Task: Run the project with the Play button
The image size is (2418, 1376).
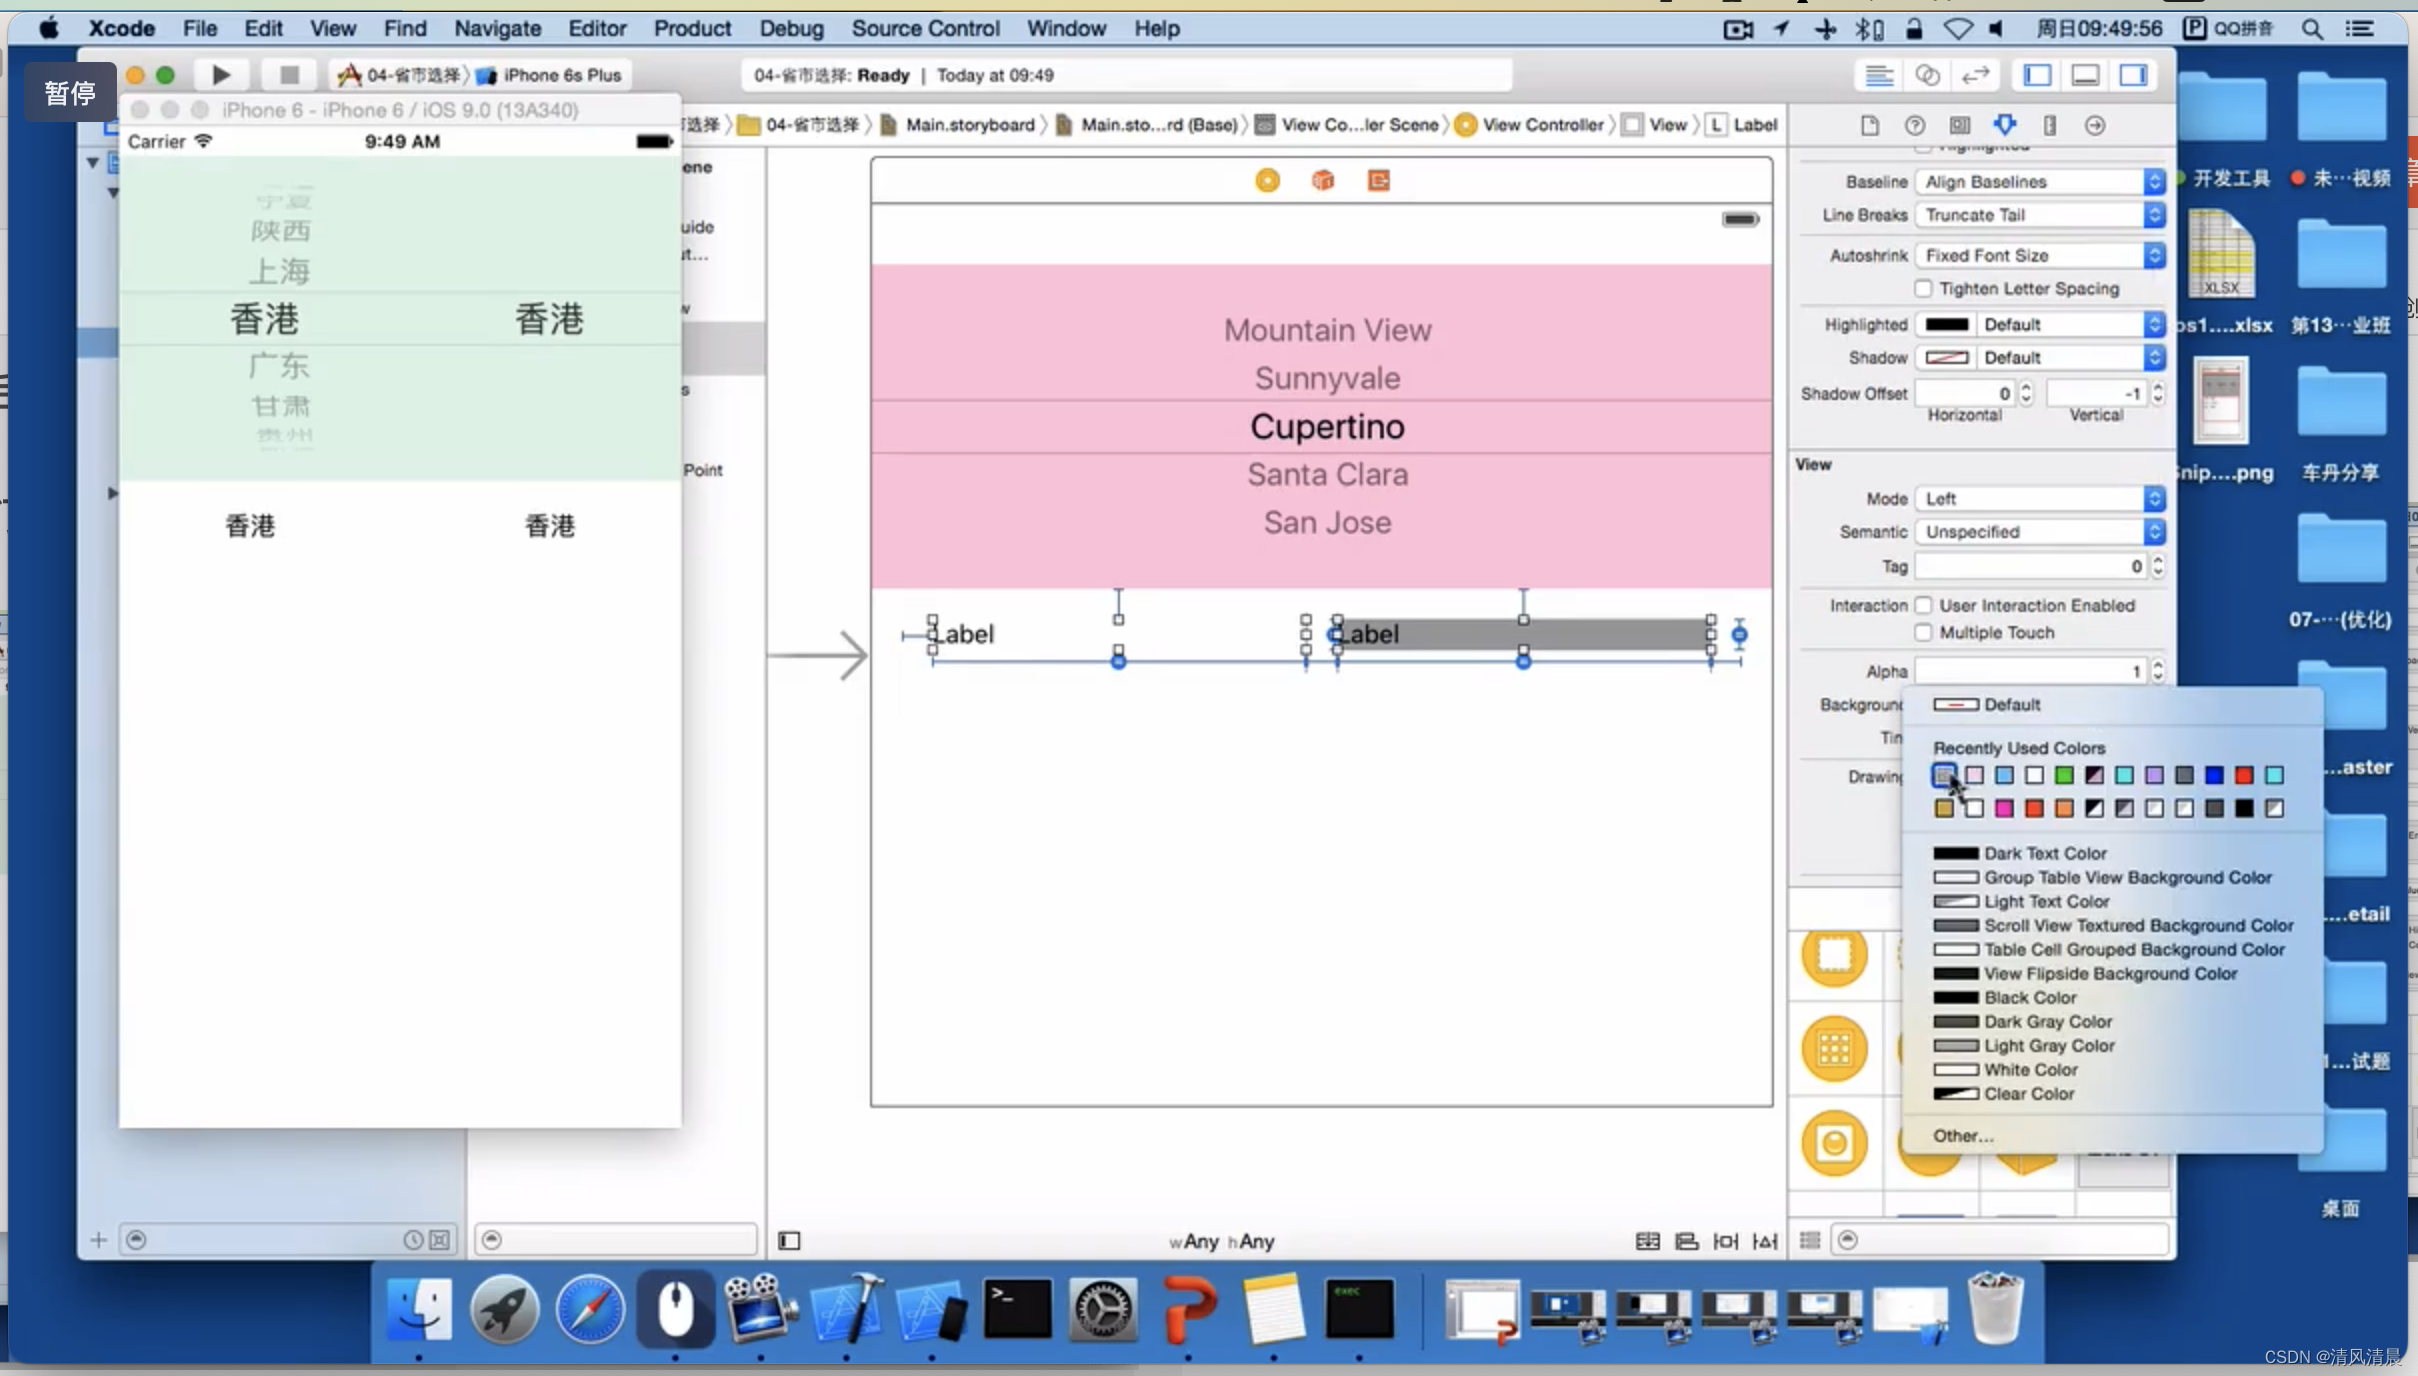Action: pos(221,75)
